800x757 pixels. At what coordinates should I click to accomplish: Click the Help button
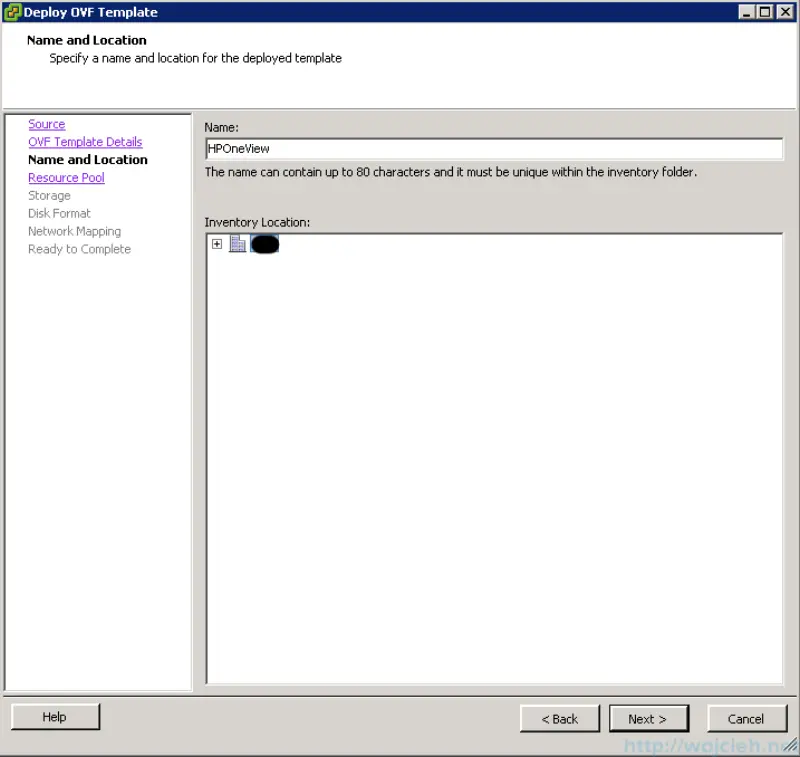(55, 716)
